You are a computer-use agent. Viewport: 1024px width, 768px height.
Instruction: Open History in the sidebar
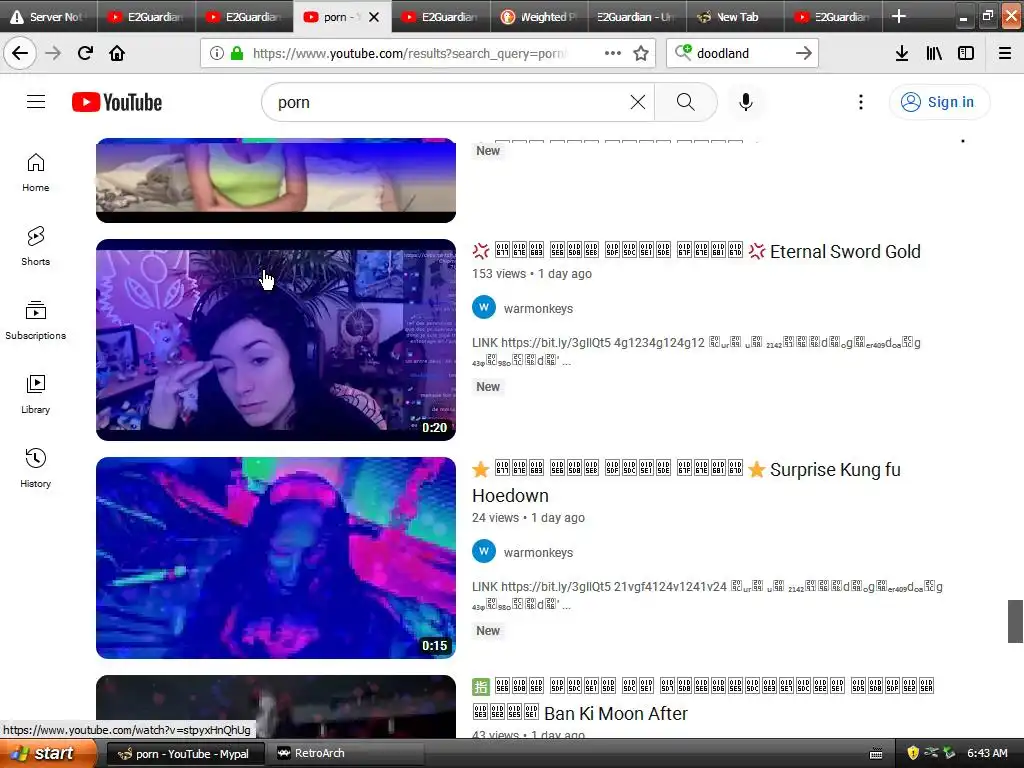pos(35,468)
